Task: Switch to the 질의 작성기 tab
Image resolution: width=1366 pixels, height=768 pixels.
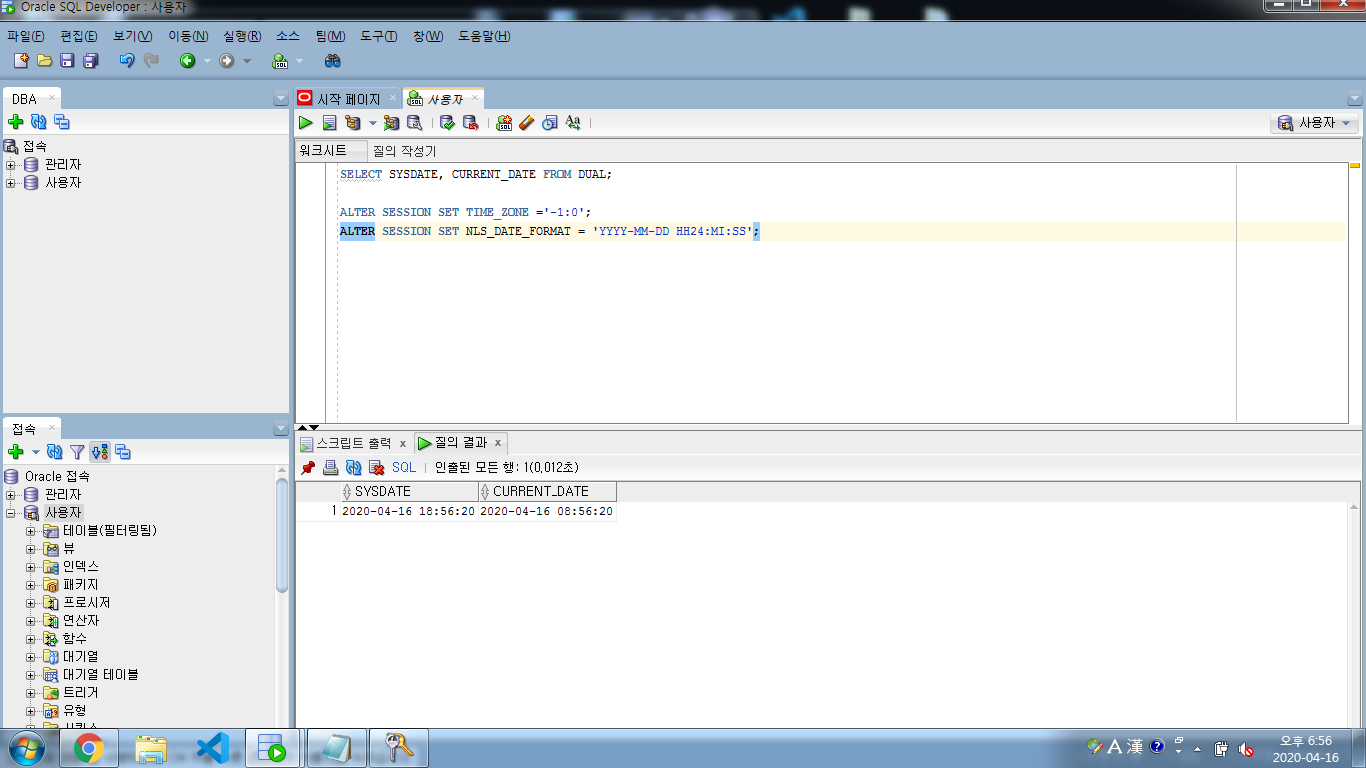Action: [x=404, y=151]
